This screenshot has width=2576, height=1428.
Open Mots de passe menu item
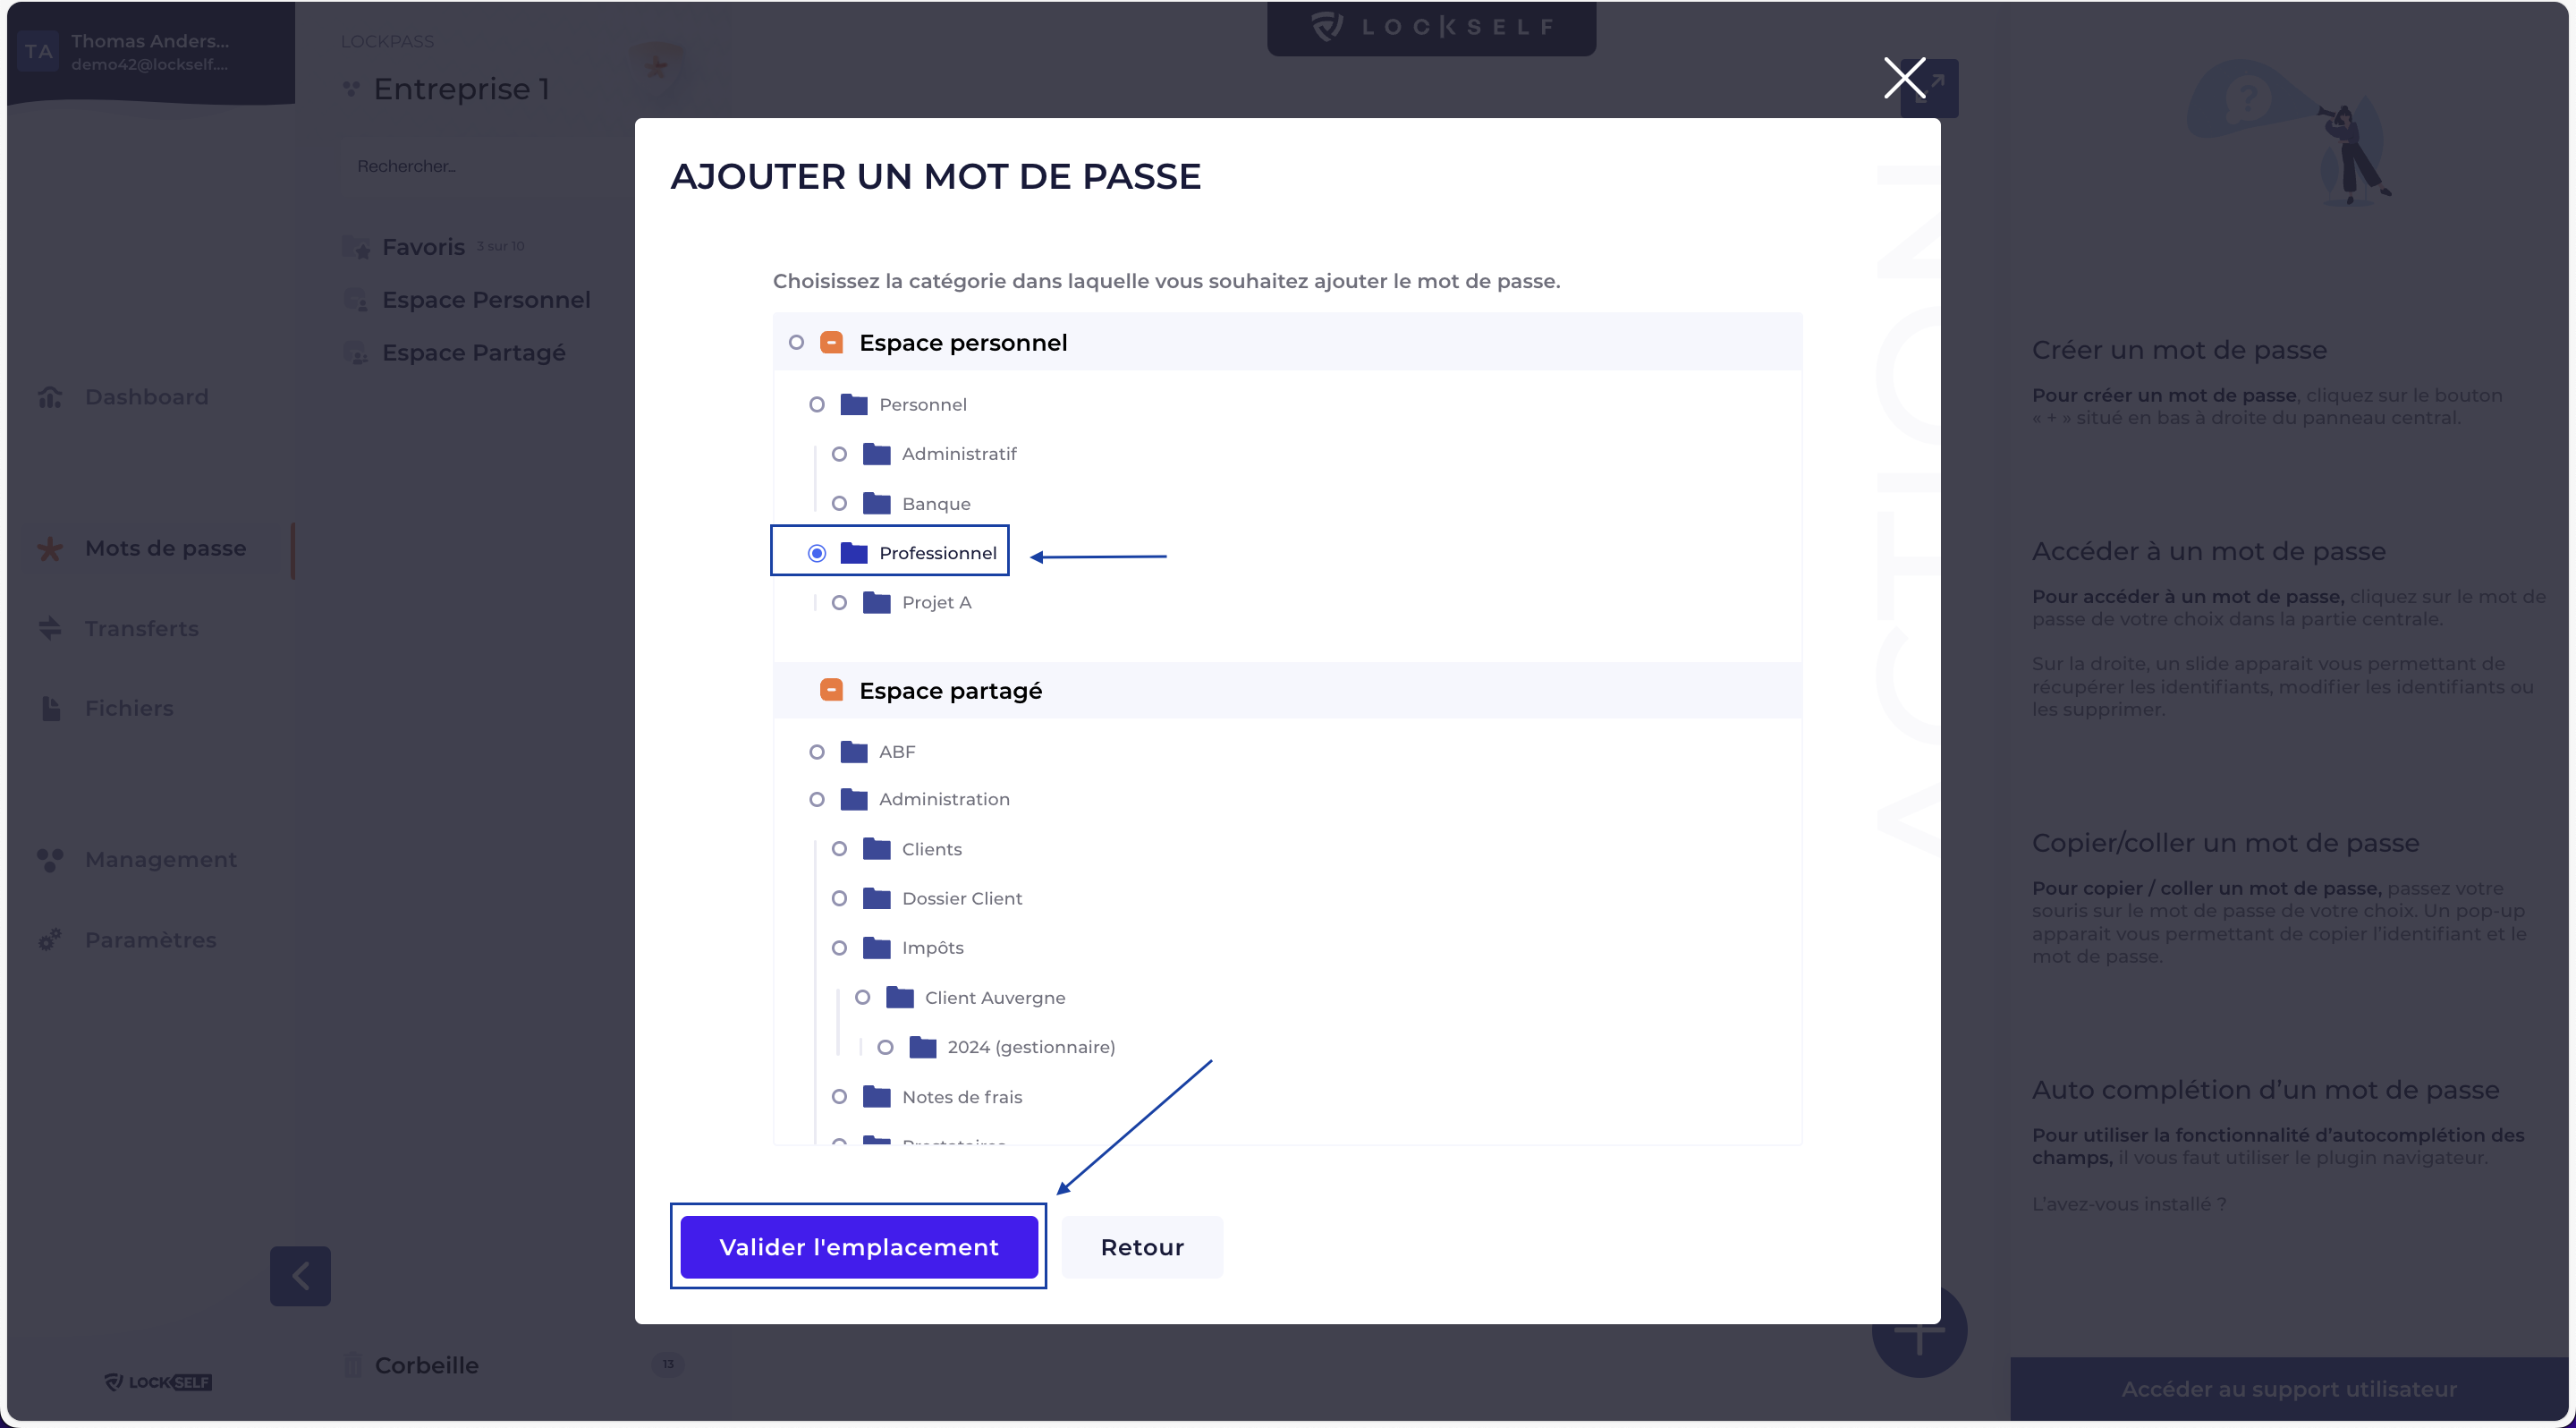(x=165, y=548)
